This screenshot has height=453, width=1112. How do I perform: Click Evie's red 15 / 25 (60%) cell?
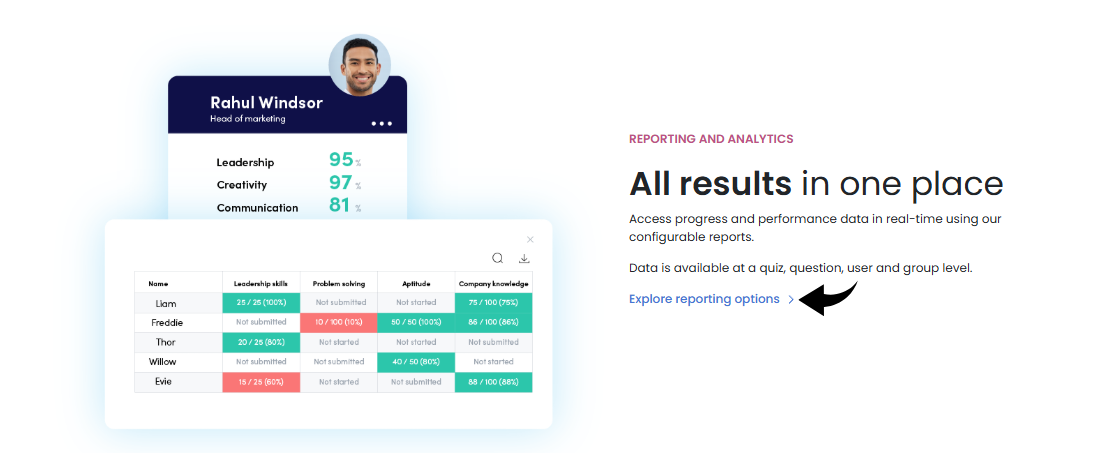tap(261, 382)
